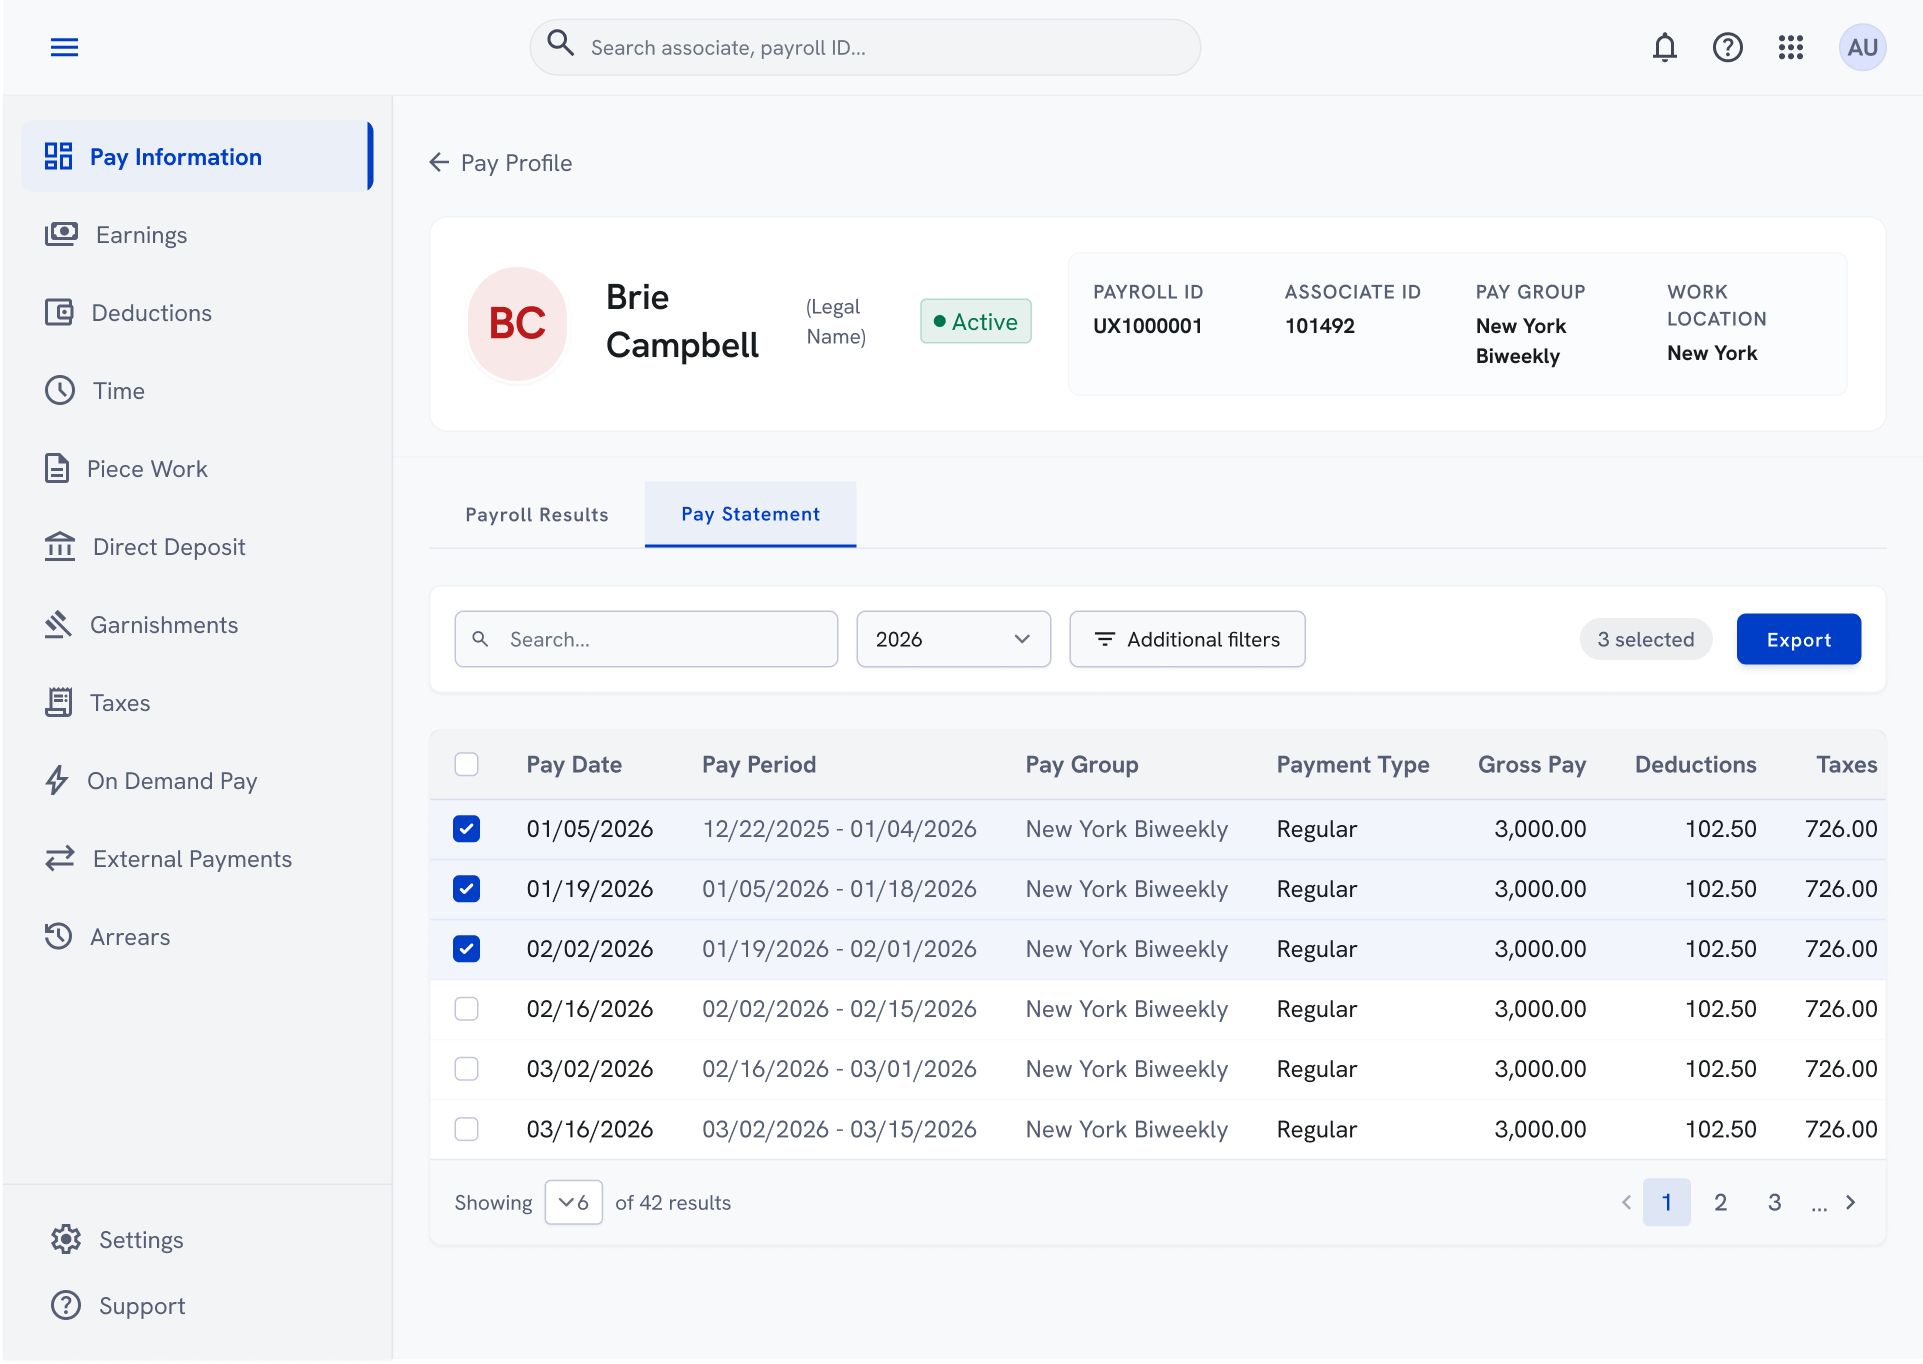This screenshot has height=1364, width=1923.
Task: Check the 02/16/2026 pay date row
Action: coord(466,1009)
